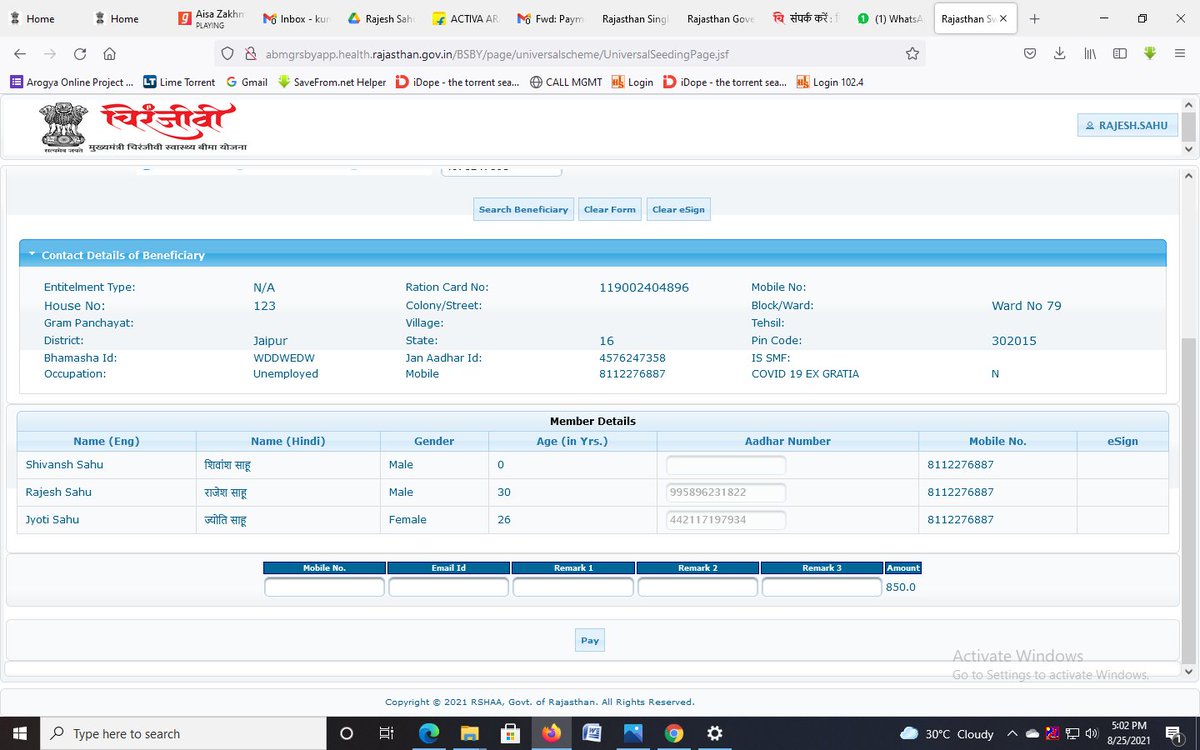Image resolution: width=1200 pixels, height=750 pixels.
Task: Open the browser home page
Action: click(109, 54)
